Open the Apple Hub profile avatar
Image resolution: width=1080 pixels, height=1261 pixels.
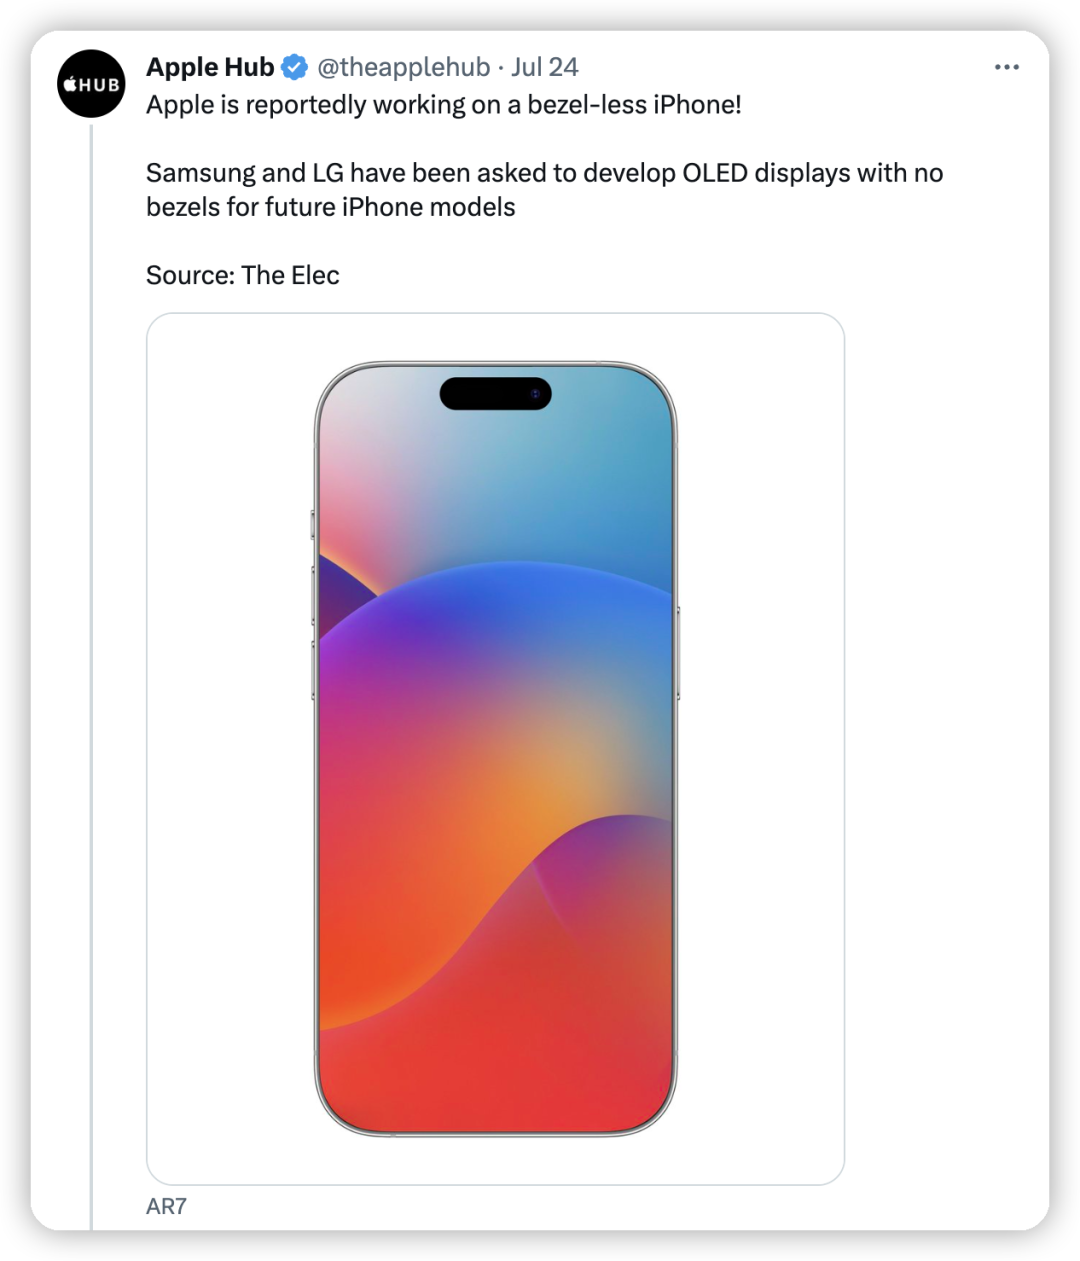pyautogui.click(x=91, y=84)
